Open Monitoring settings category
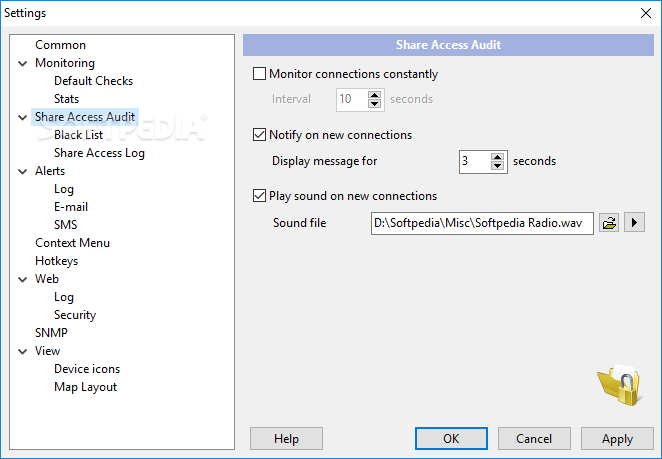 tap(65, 63)
